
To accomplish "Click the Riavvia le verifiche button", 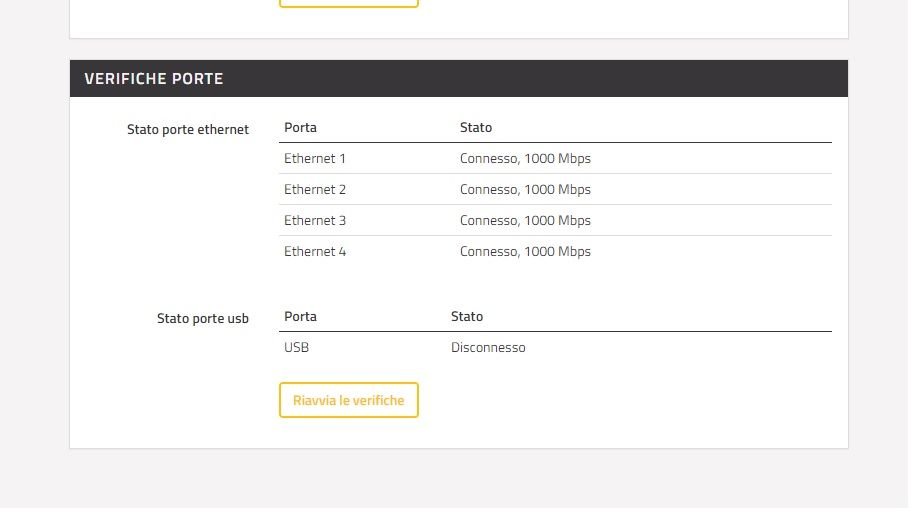I will 349,400.
